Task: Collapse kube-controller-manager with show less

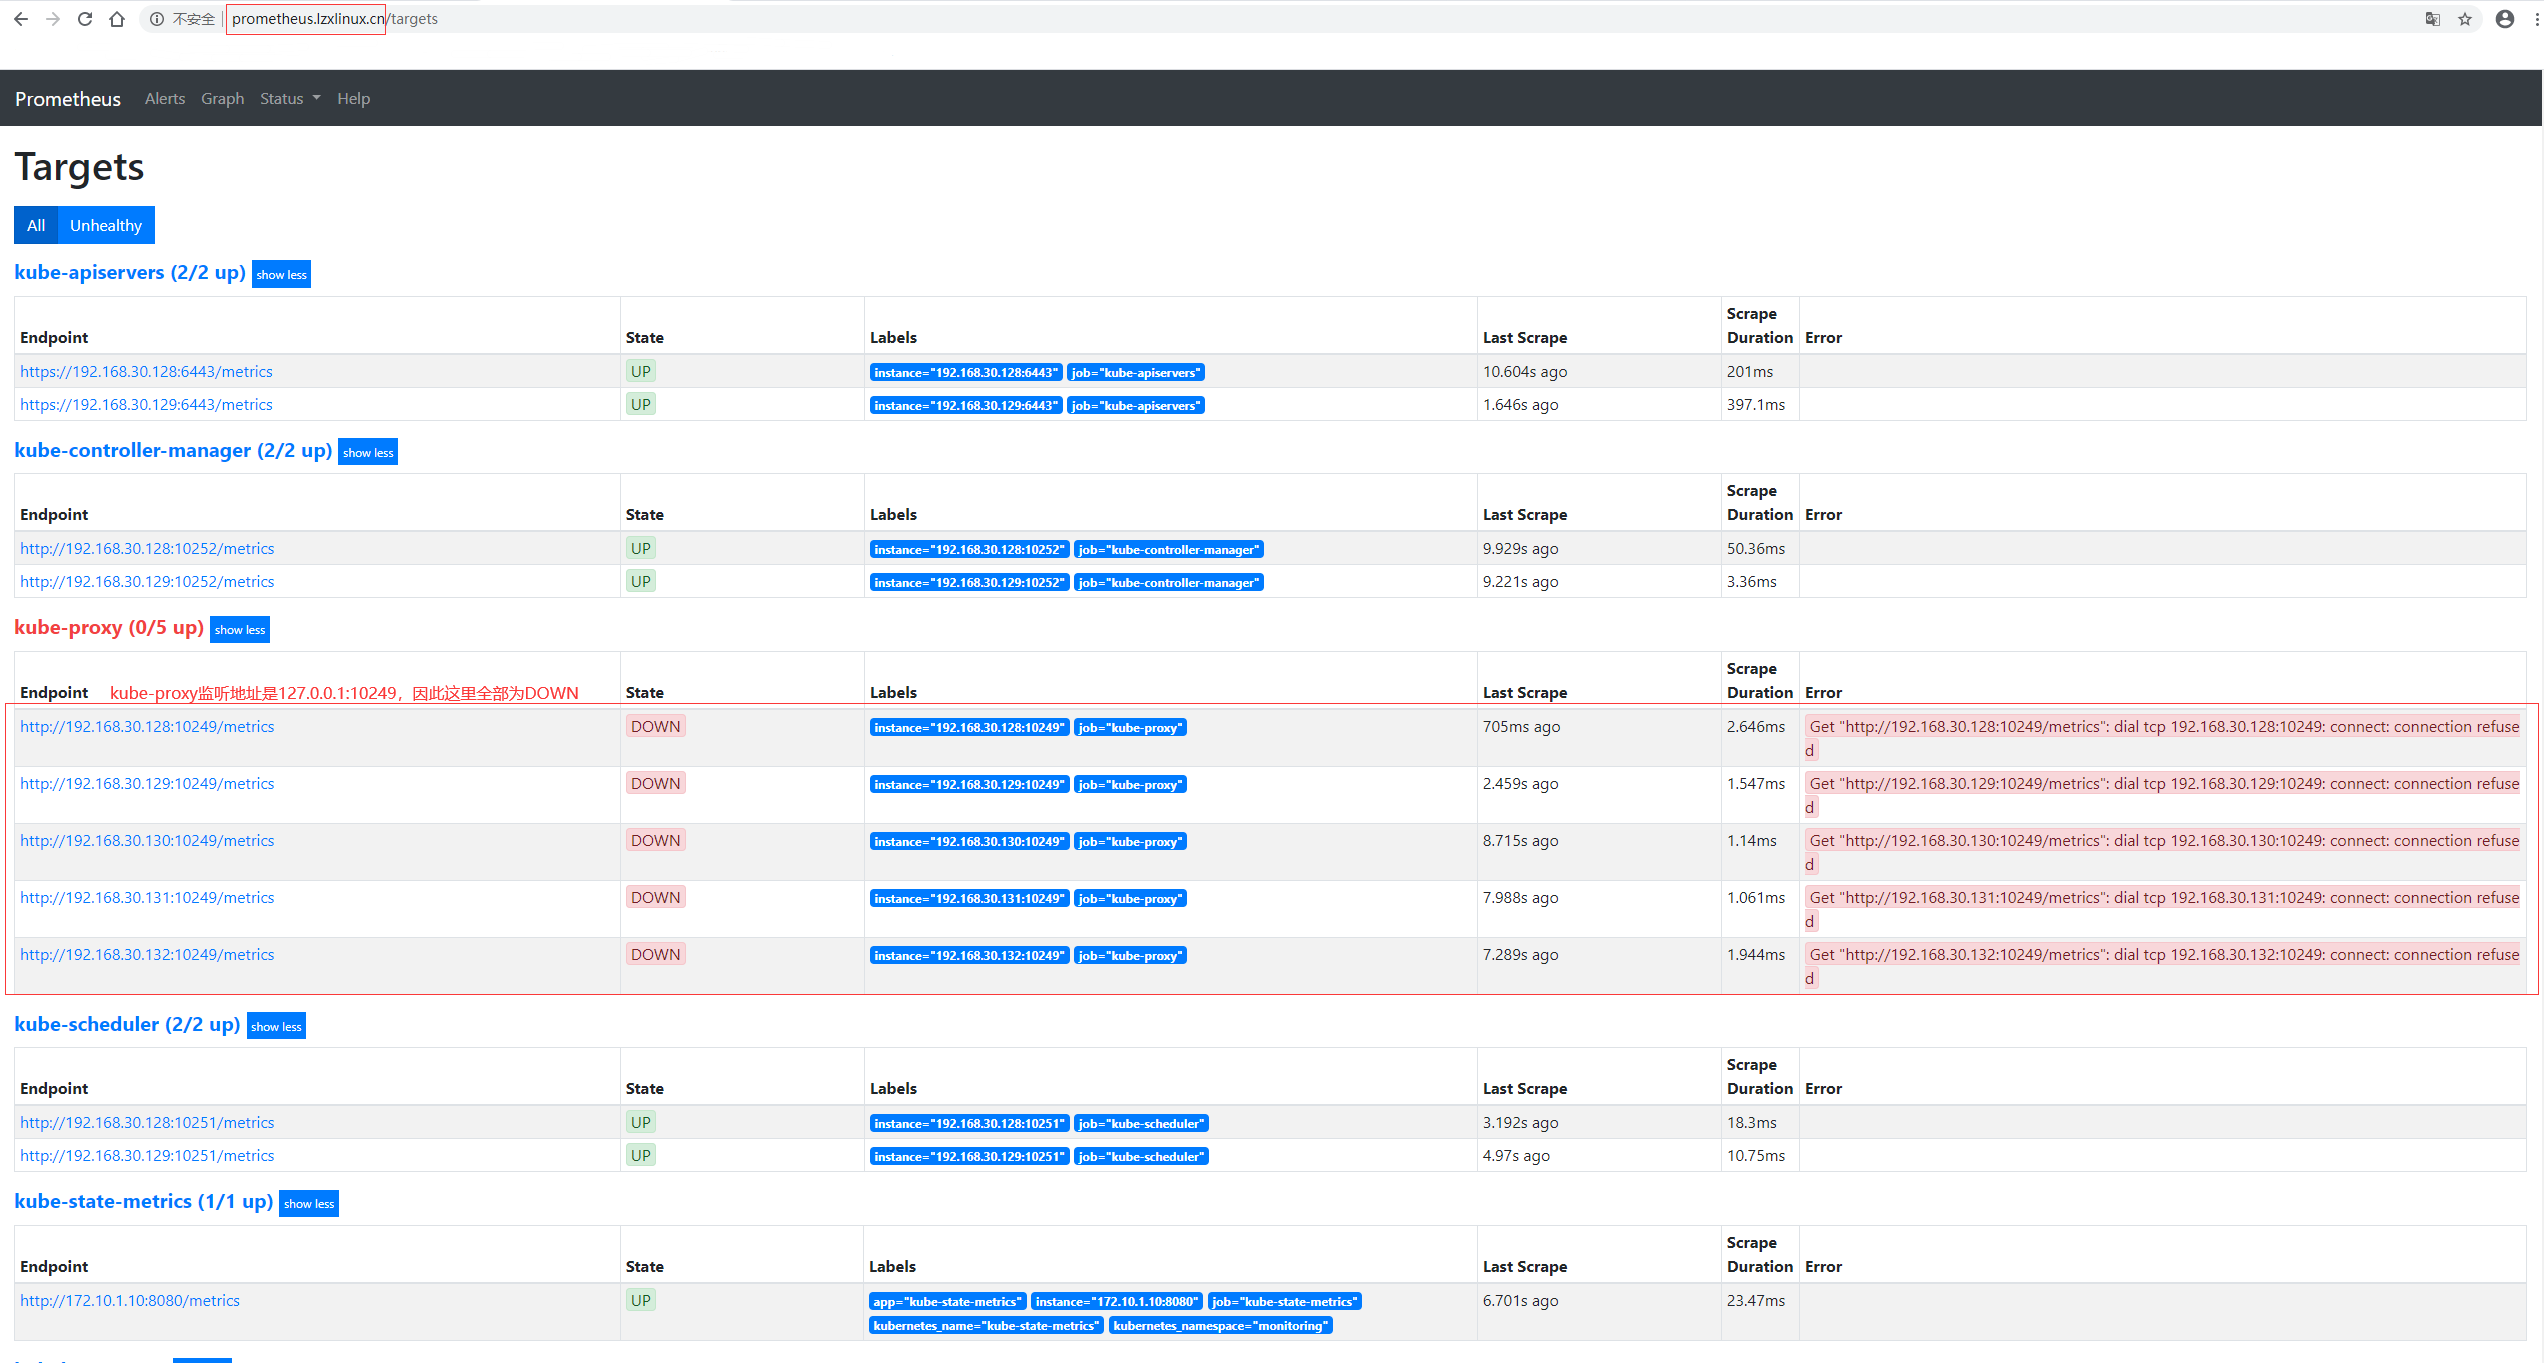Action: [x=368, y=453]
